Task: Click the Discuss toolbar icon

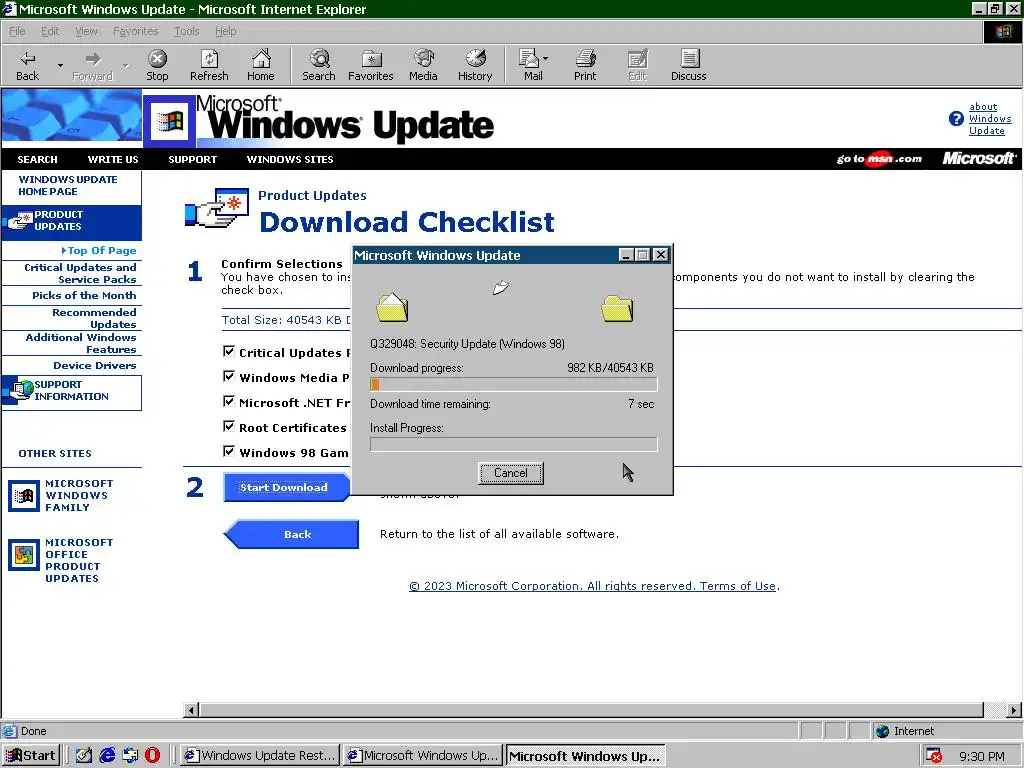Action: (688, 59)
